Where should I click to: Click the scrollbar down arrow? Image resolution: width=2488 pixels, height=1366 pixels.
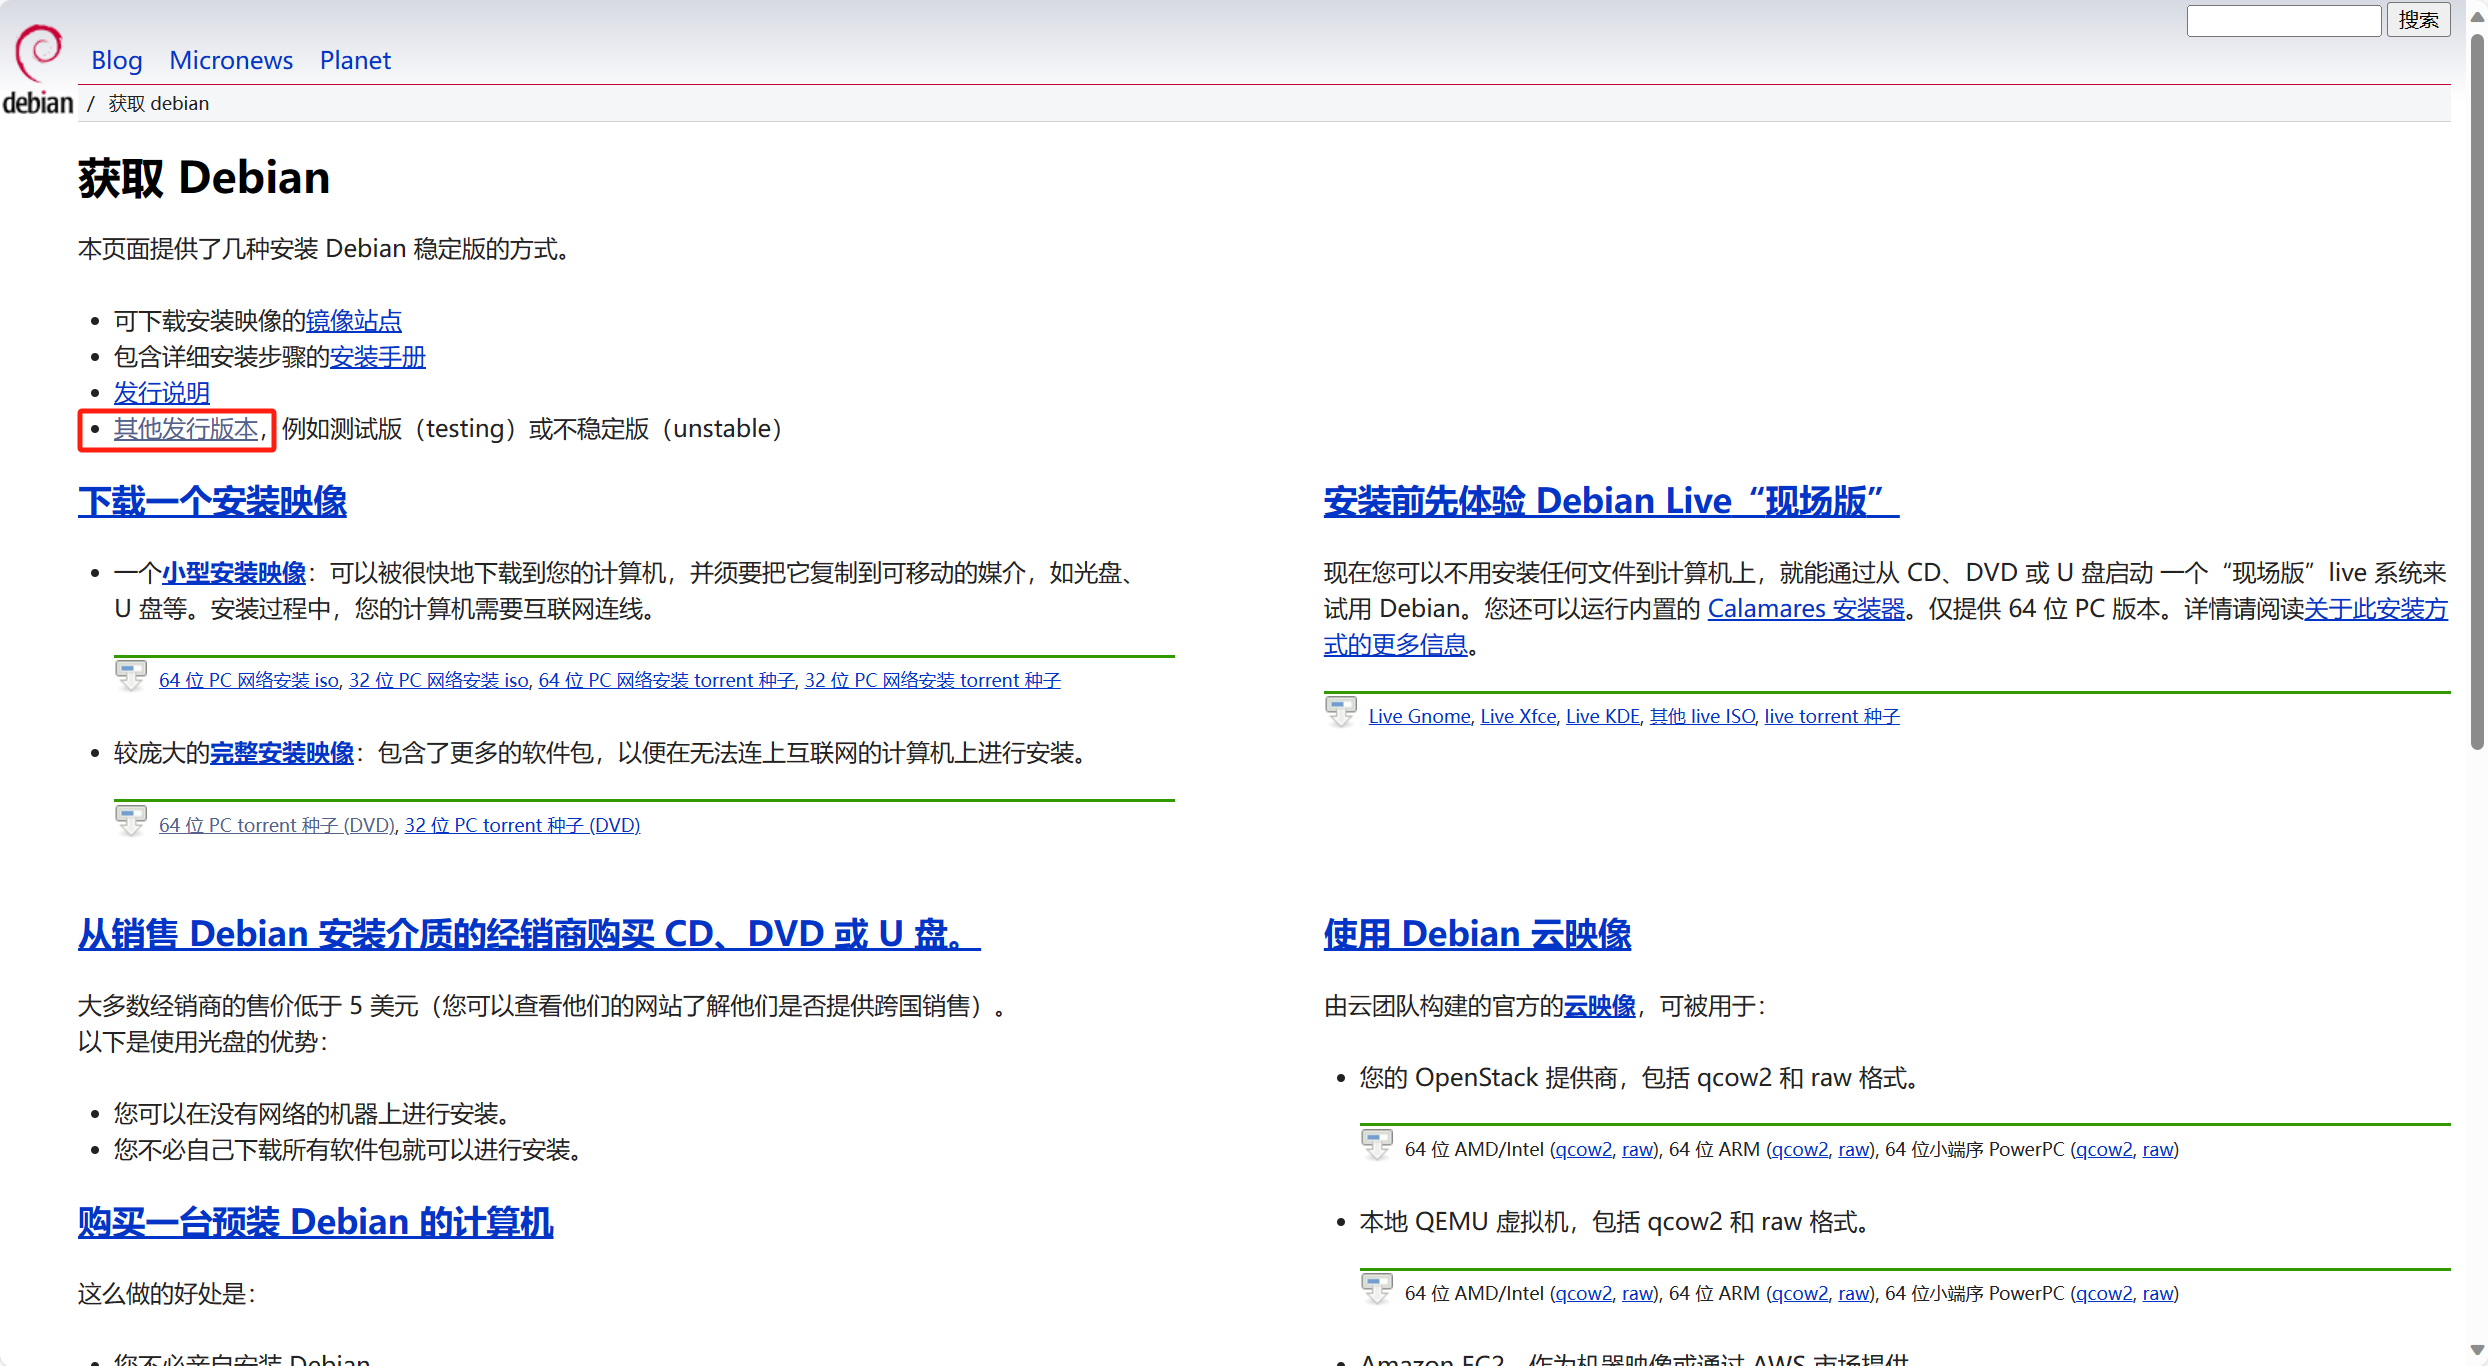click(2477, 1351)
